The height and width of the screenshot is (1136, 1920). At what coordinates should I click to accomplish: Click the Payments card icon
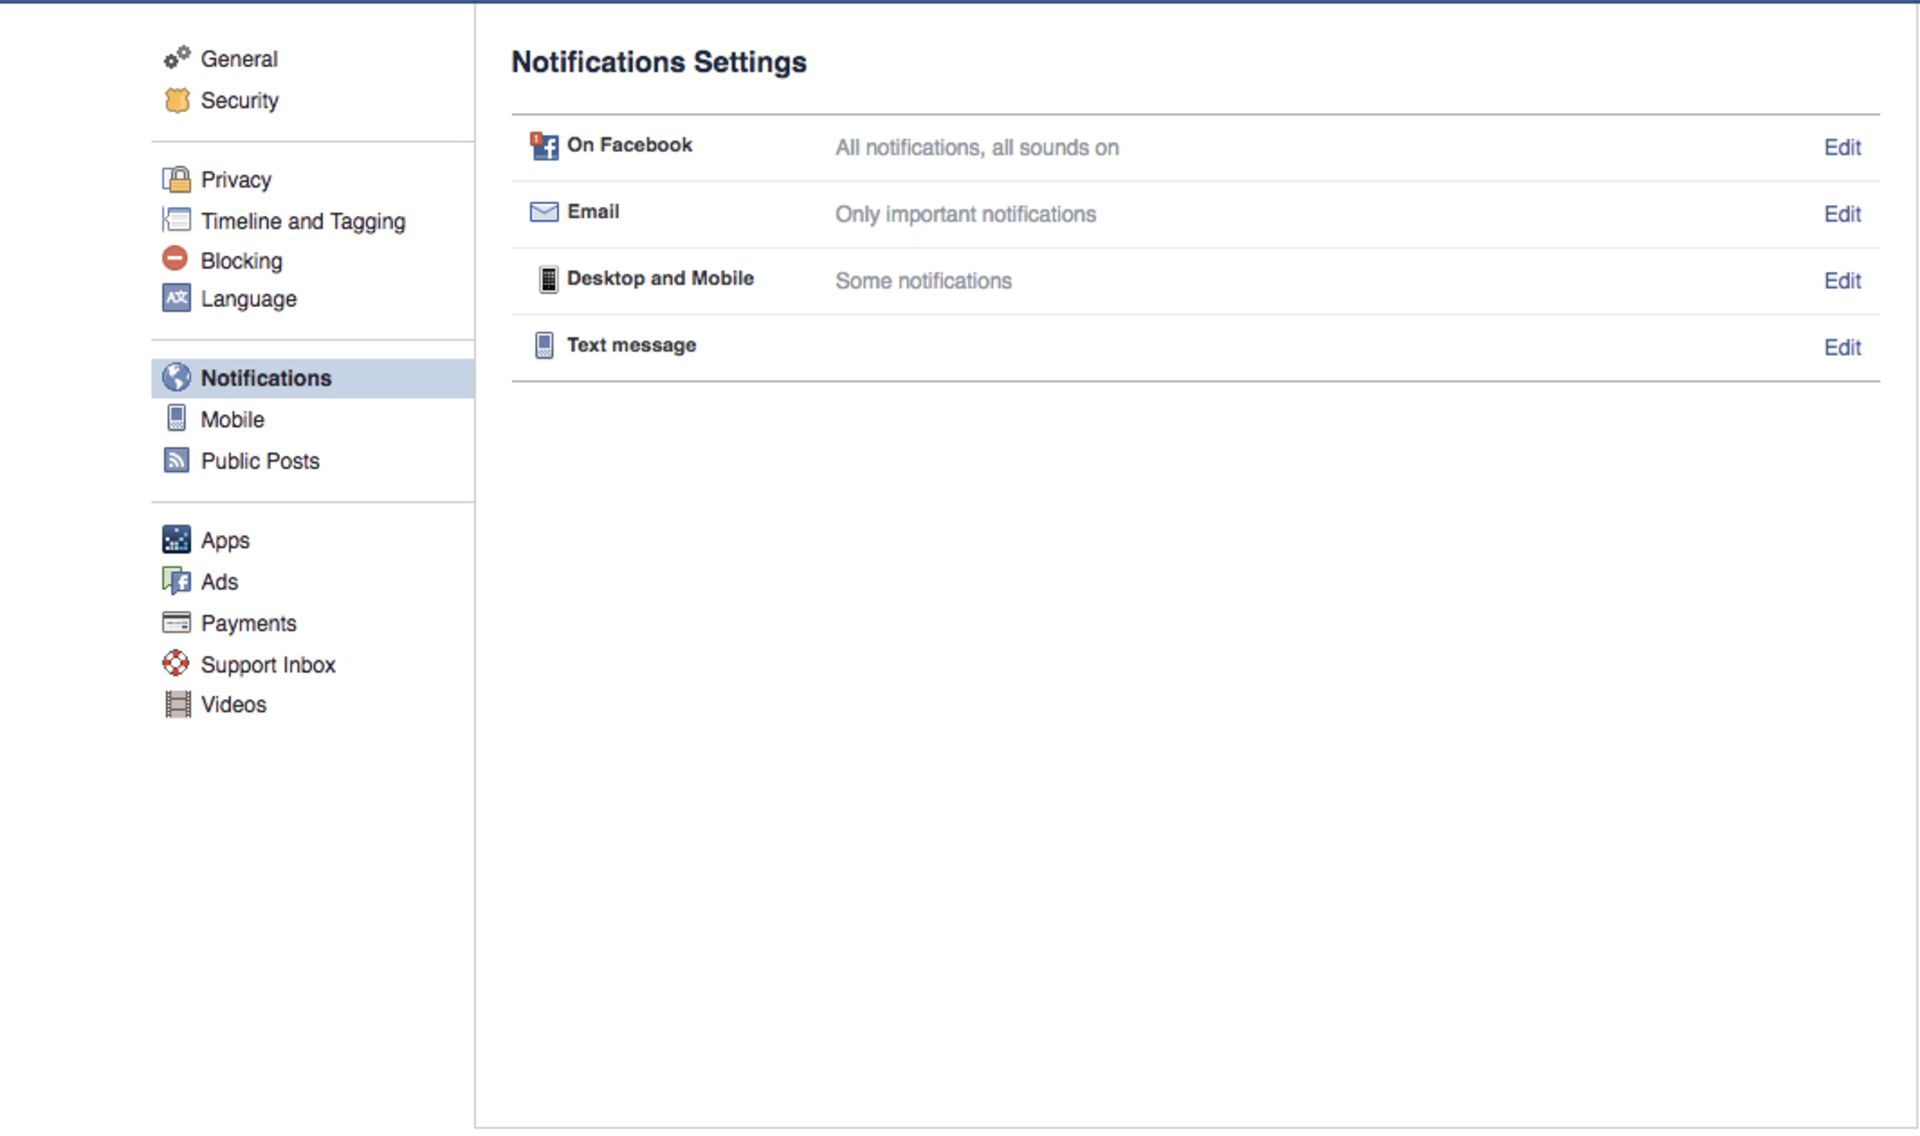[x=177, y=623]
